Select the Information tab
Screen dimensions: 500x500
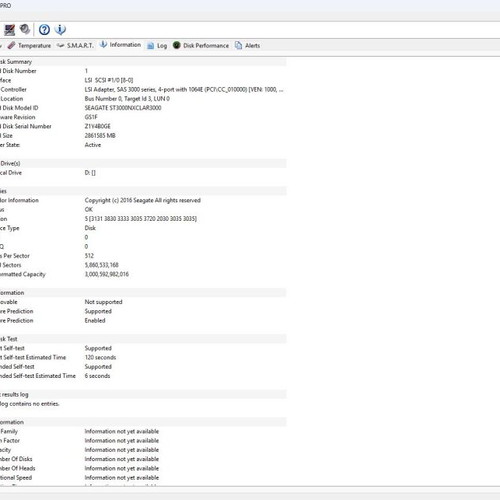point(120,45)
